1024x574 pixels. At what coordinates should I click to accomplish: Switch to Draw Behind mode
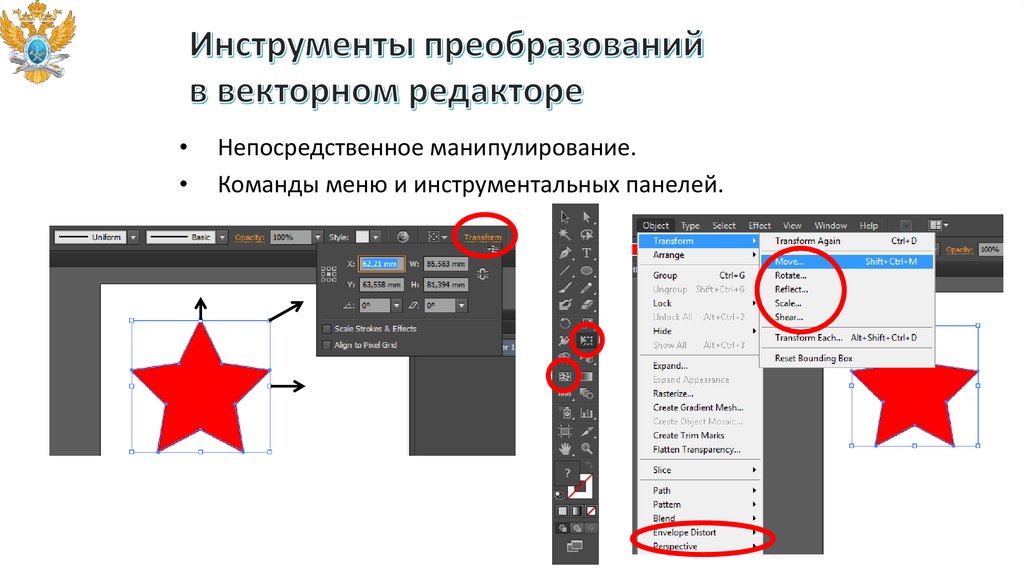pyautogui.click(x=577, y=528)
